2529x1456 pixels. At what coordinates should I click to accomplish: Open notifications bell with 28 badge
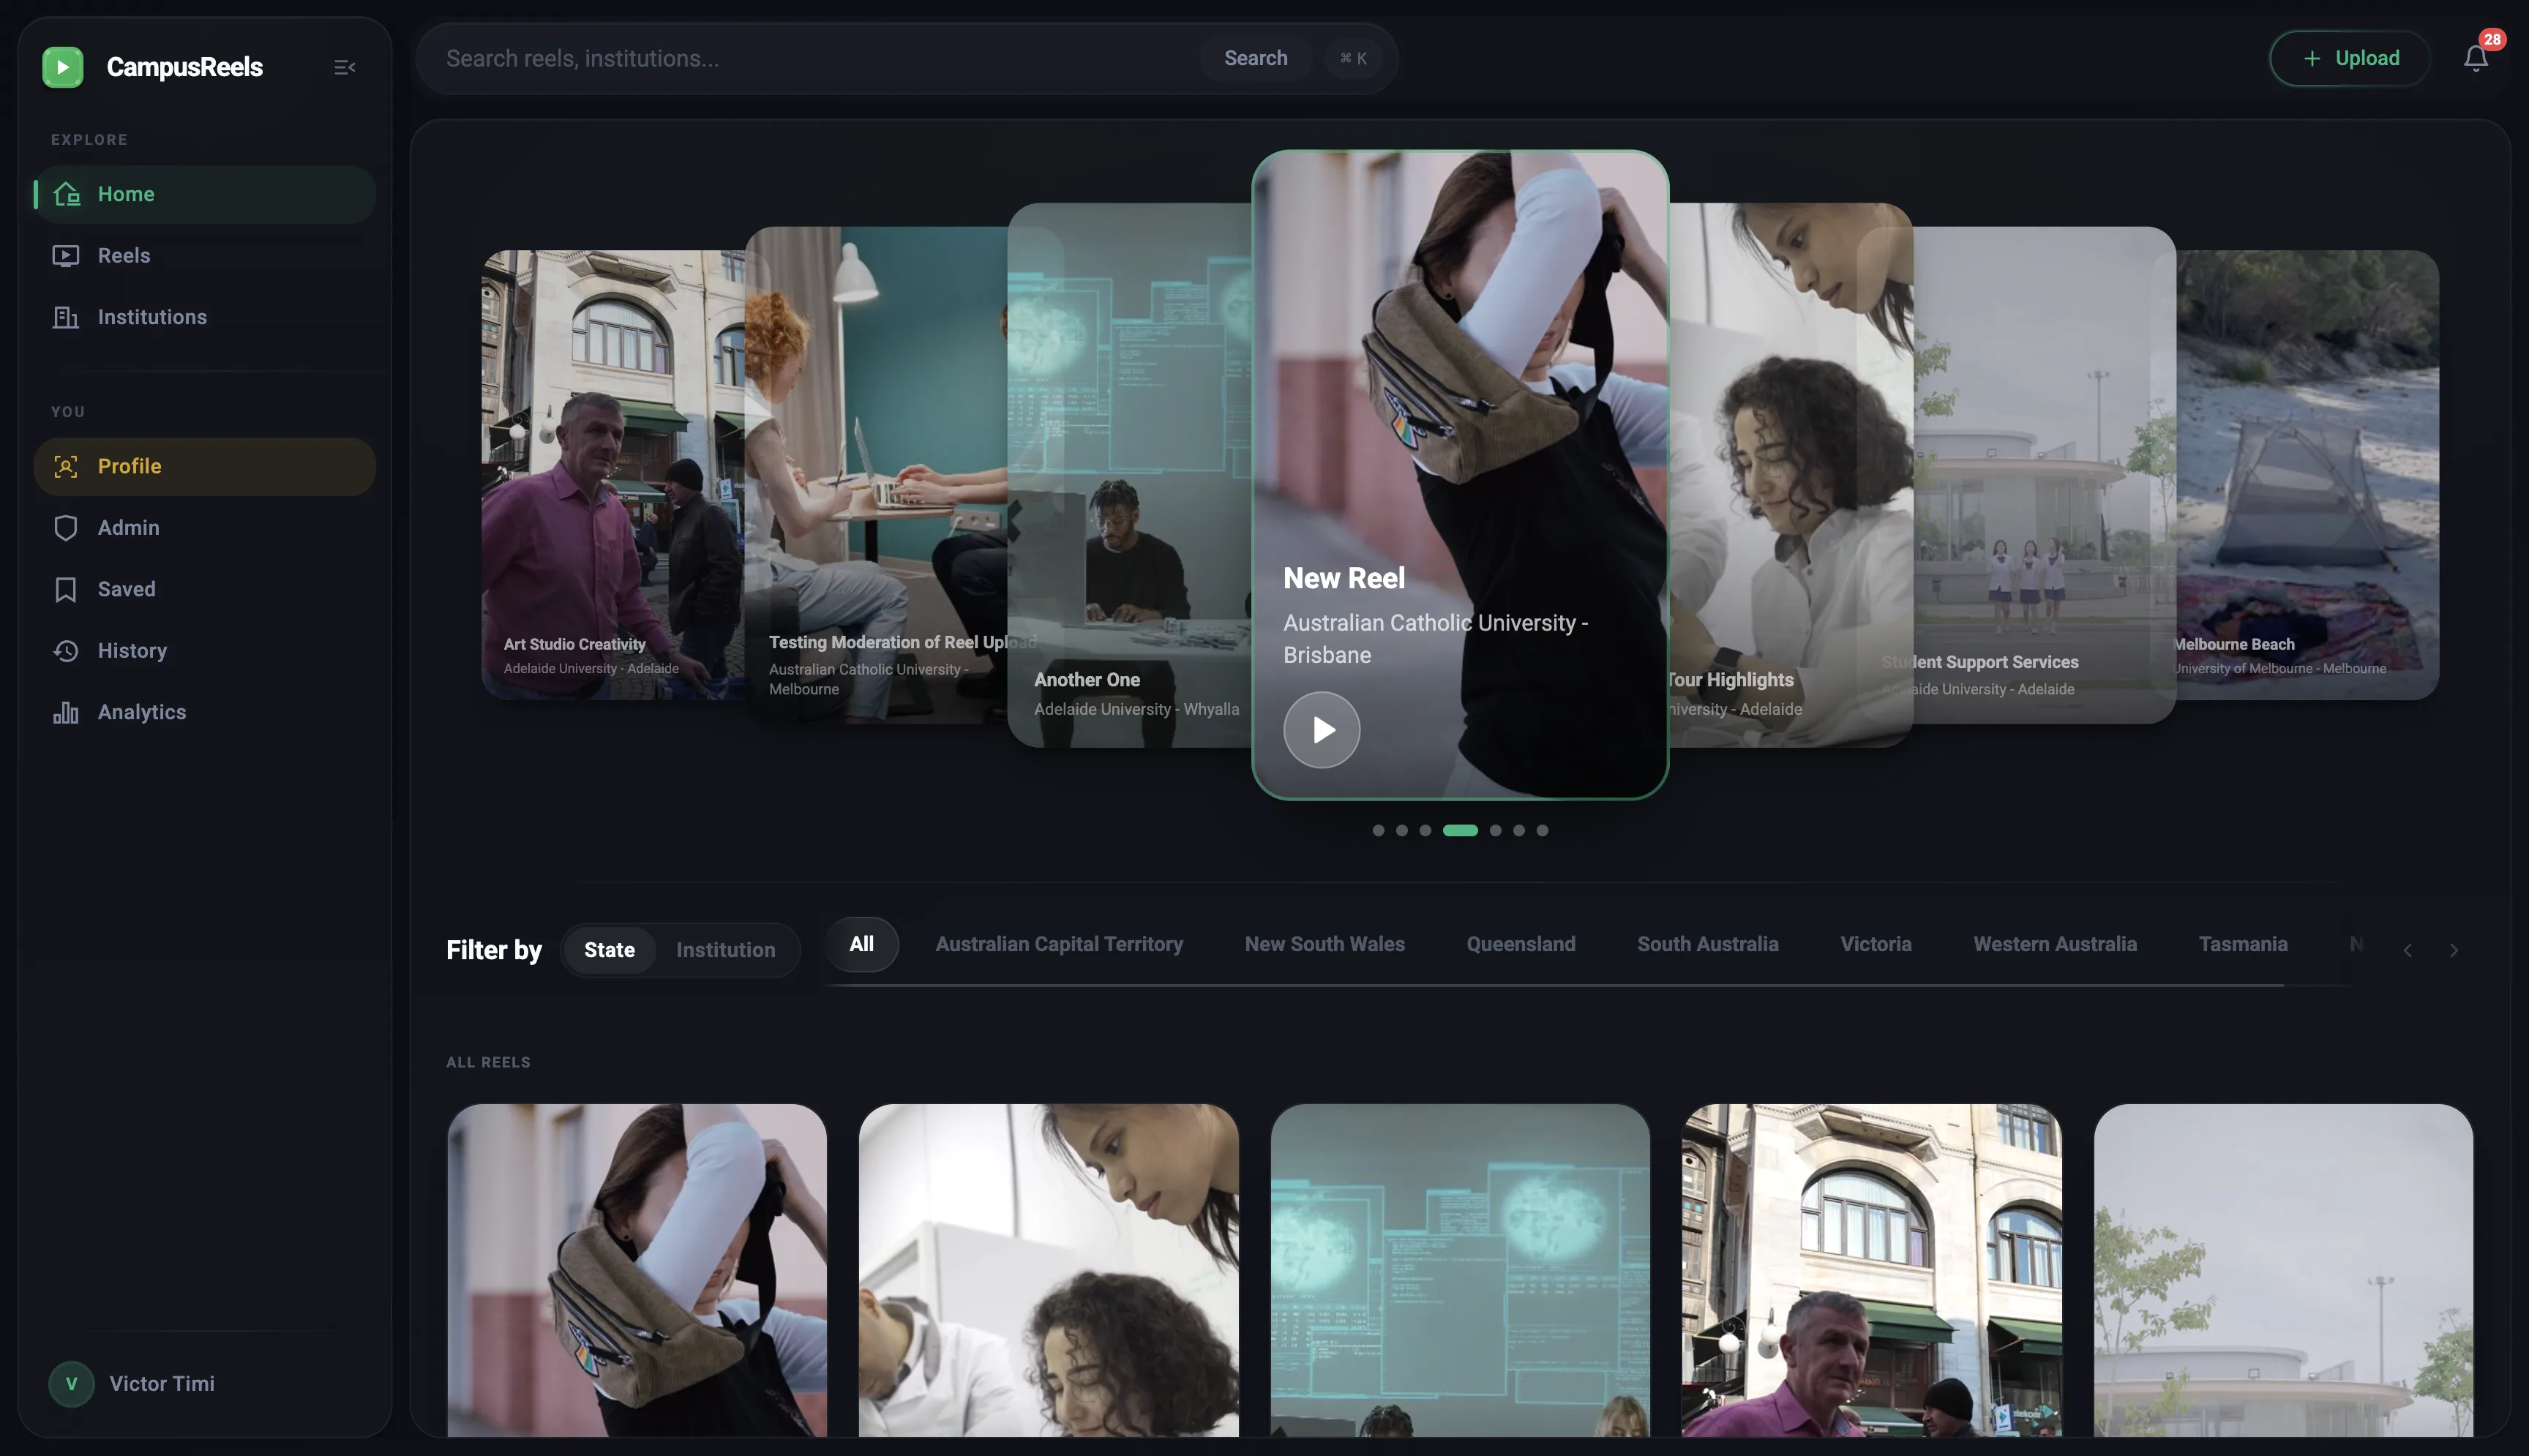pyautogui.click(x=2475, y=58)
